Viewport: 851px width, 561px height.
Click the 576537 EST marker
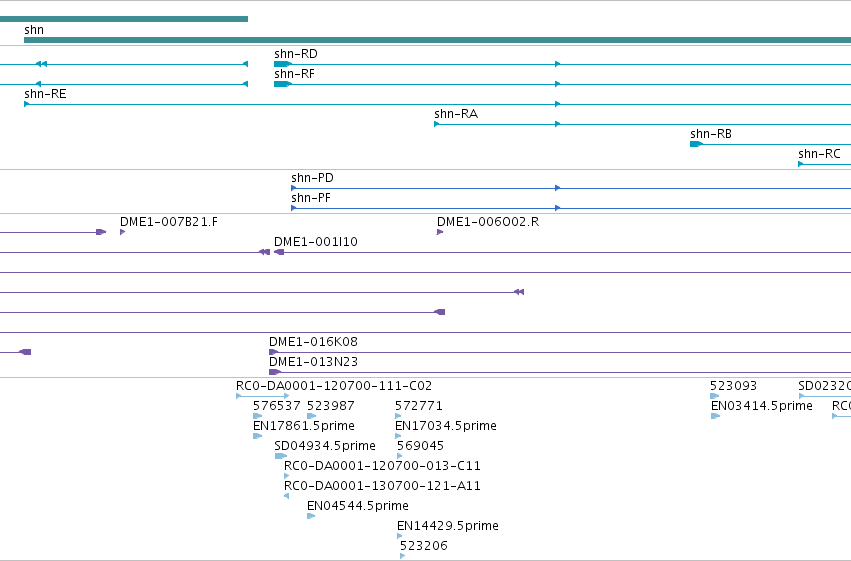[x=257, y=416]
